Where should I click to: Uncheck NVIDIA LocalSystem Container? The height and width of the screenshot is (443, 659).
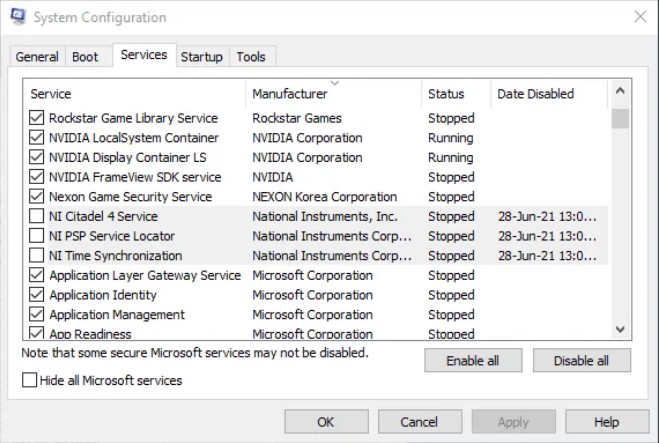click(x=37, y=138)
